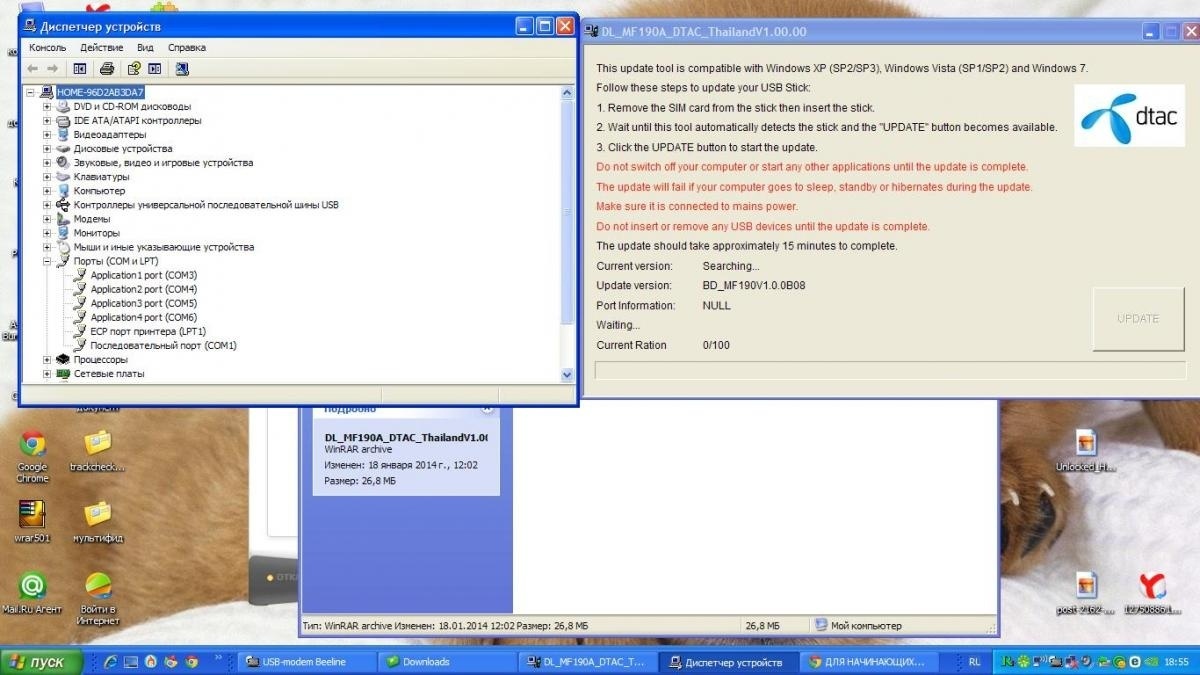The height and width of the screenshot is (675, 1200).
Task: Click the update progress bar
Action: [x=890, y=370]
